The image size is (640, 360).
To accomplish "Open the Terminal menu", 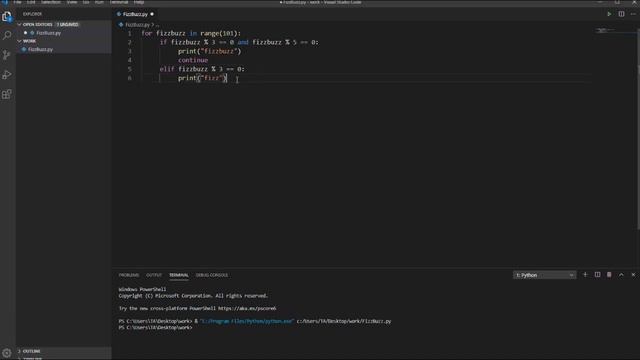I will (119, 2).
